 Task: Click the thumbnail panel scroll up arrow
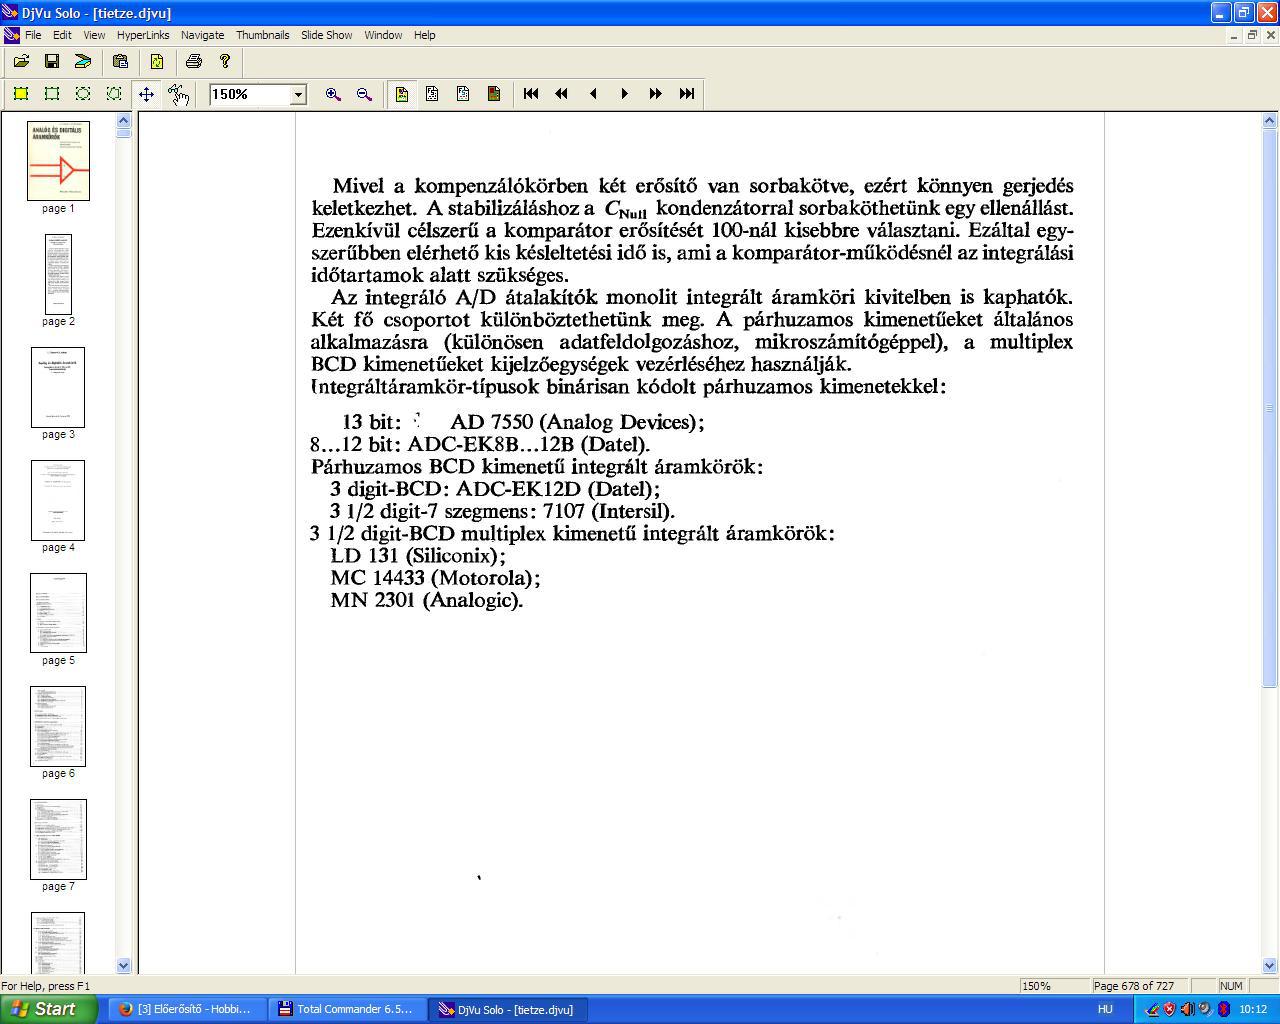(124, 120)
